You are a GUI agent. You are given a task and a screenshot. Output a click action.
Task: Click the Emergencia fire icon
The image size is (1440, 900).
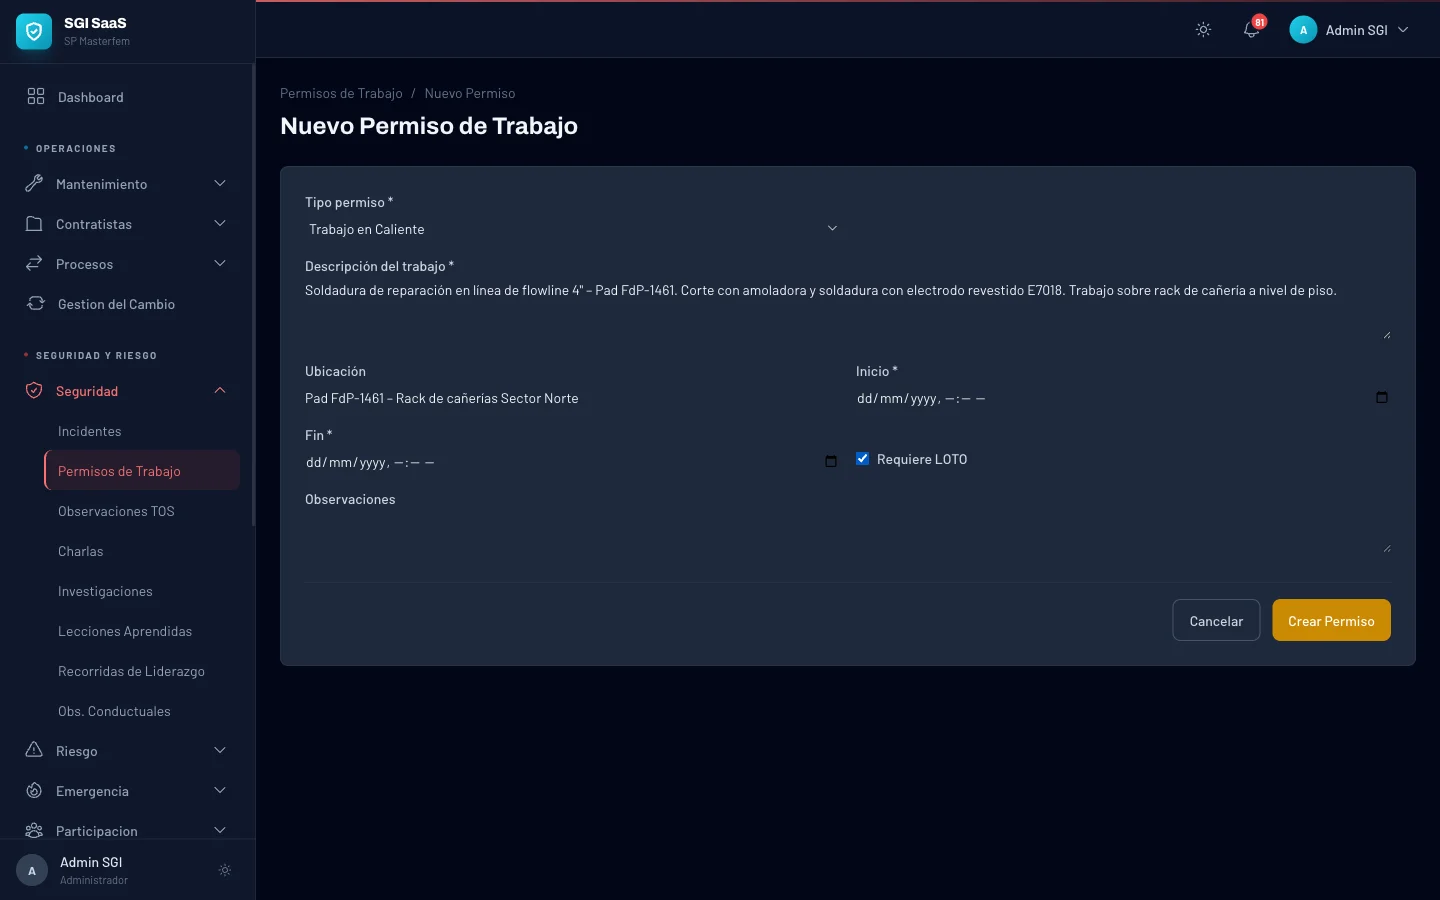pyautogui.click(x=34, y=791)
